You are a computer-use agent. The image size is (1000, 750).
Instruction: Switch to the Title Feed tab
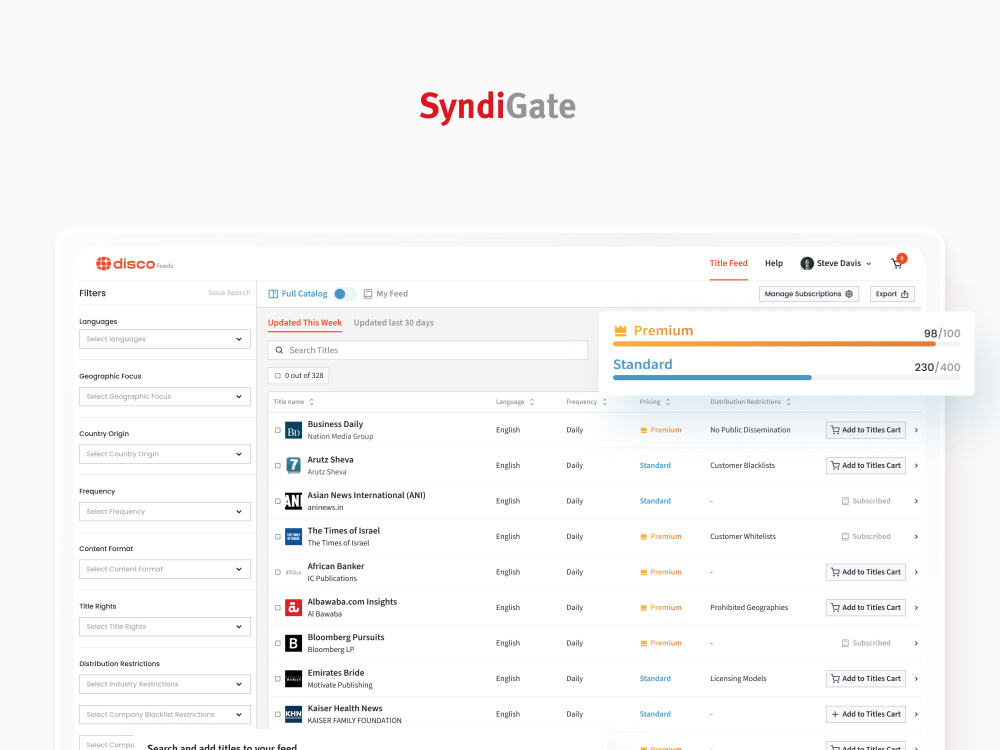point(728,263)
